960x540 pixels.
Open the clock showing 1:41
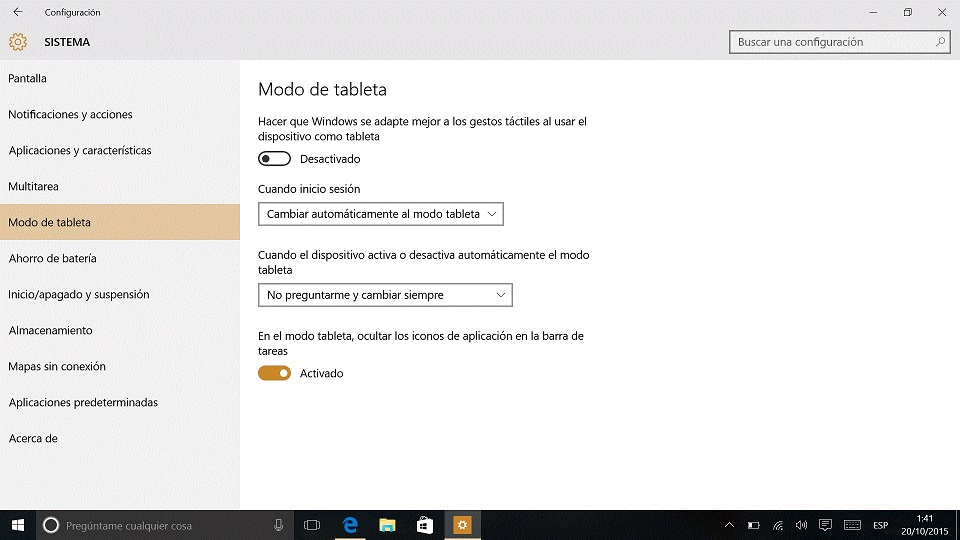click(x=924, y=525)
